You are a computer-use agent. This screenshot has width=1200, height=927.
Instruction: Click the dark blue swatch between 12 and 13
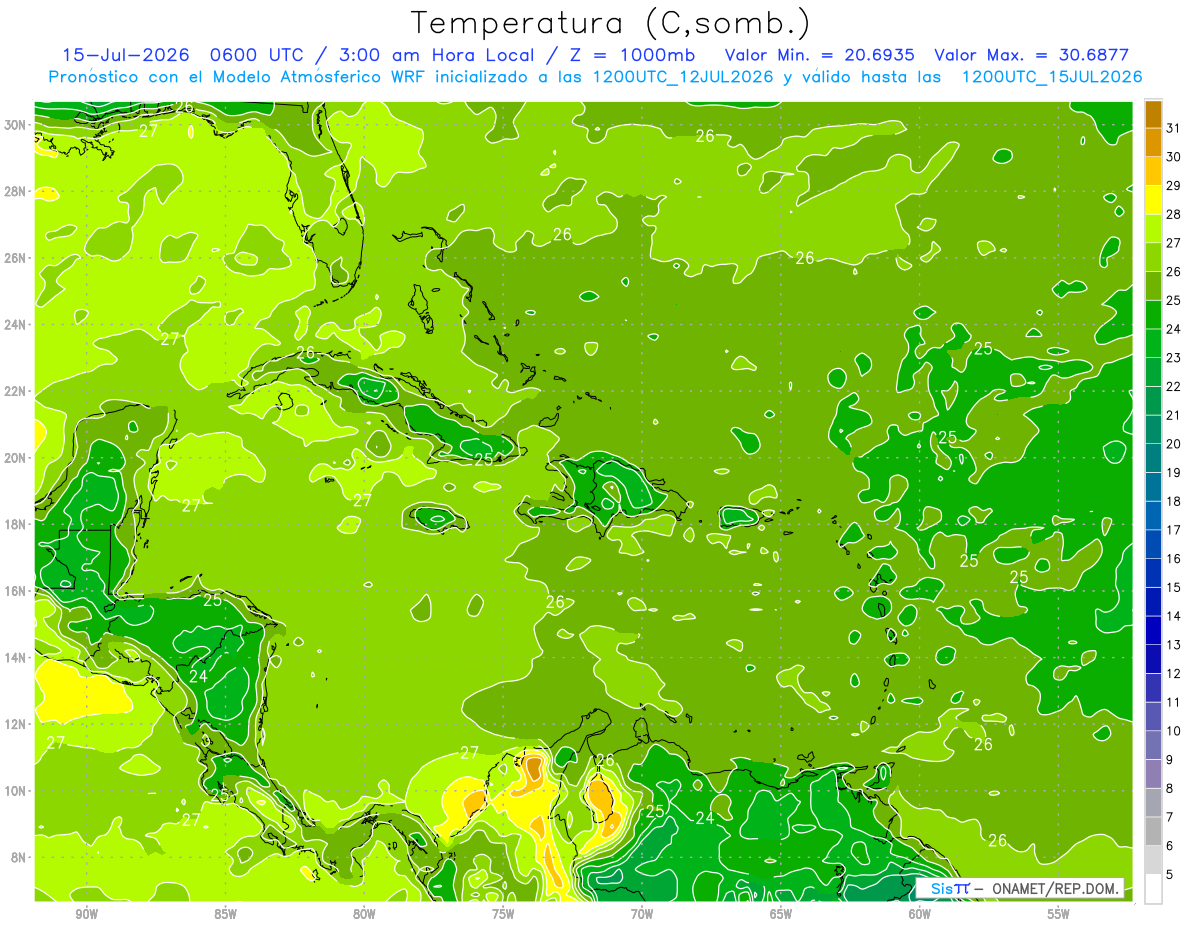point(1153,659)
